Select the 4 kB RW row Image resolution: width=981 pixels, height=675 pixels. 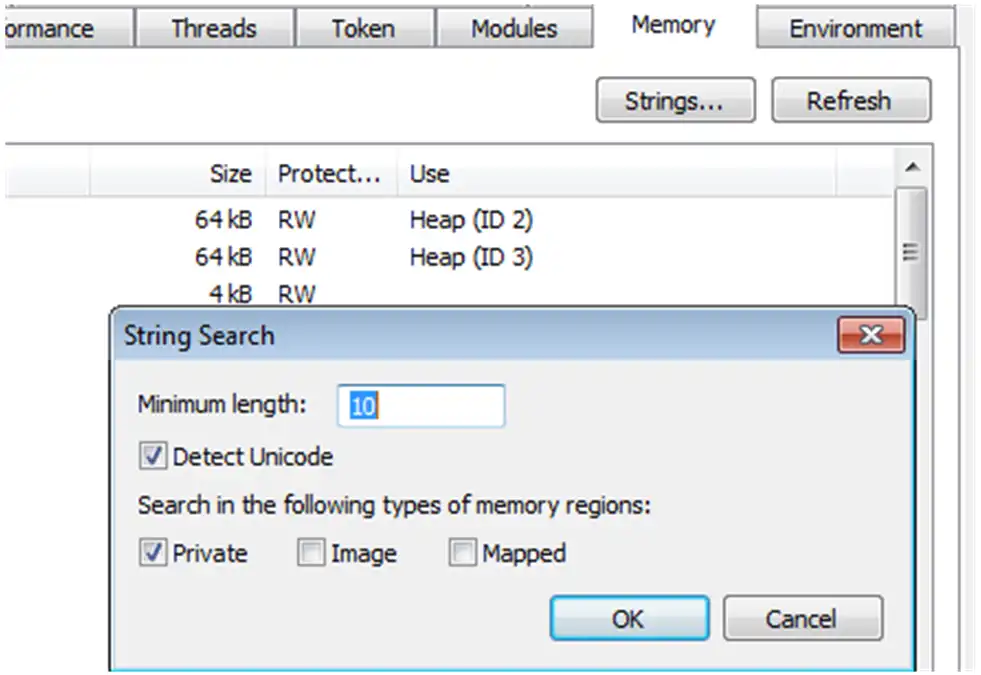click(449, 293)
